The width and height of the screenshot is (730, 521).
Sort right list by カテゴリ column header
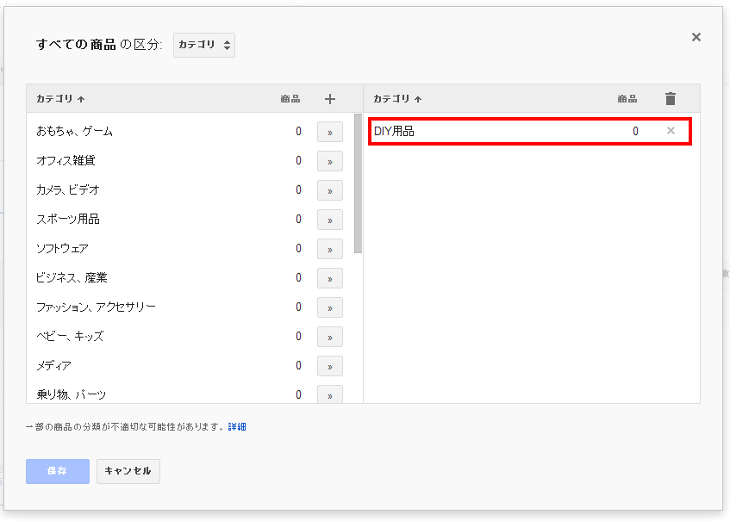coord(397,99)
